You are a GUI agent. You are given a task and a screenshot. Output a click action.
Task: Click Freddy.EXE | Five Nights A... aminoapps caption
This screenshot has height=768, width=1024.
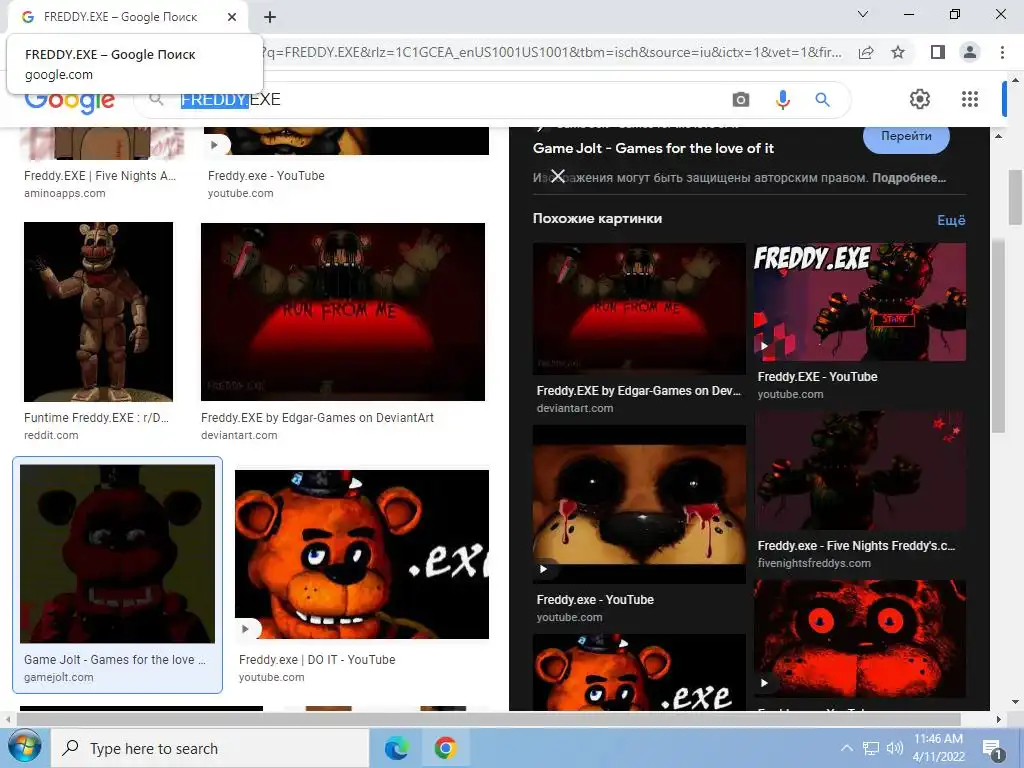coord(100,176)
